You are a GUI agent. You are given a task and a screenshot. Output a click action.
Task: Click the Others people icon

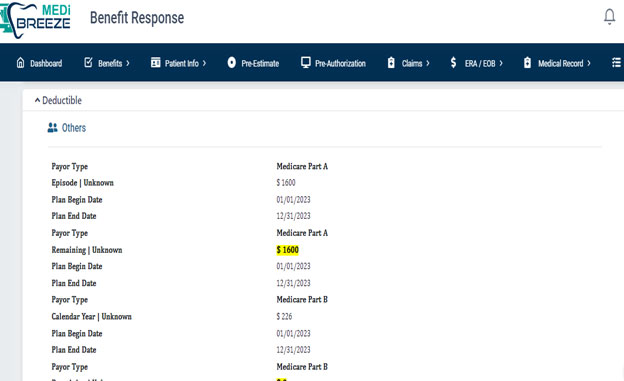53,128
